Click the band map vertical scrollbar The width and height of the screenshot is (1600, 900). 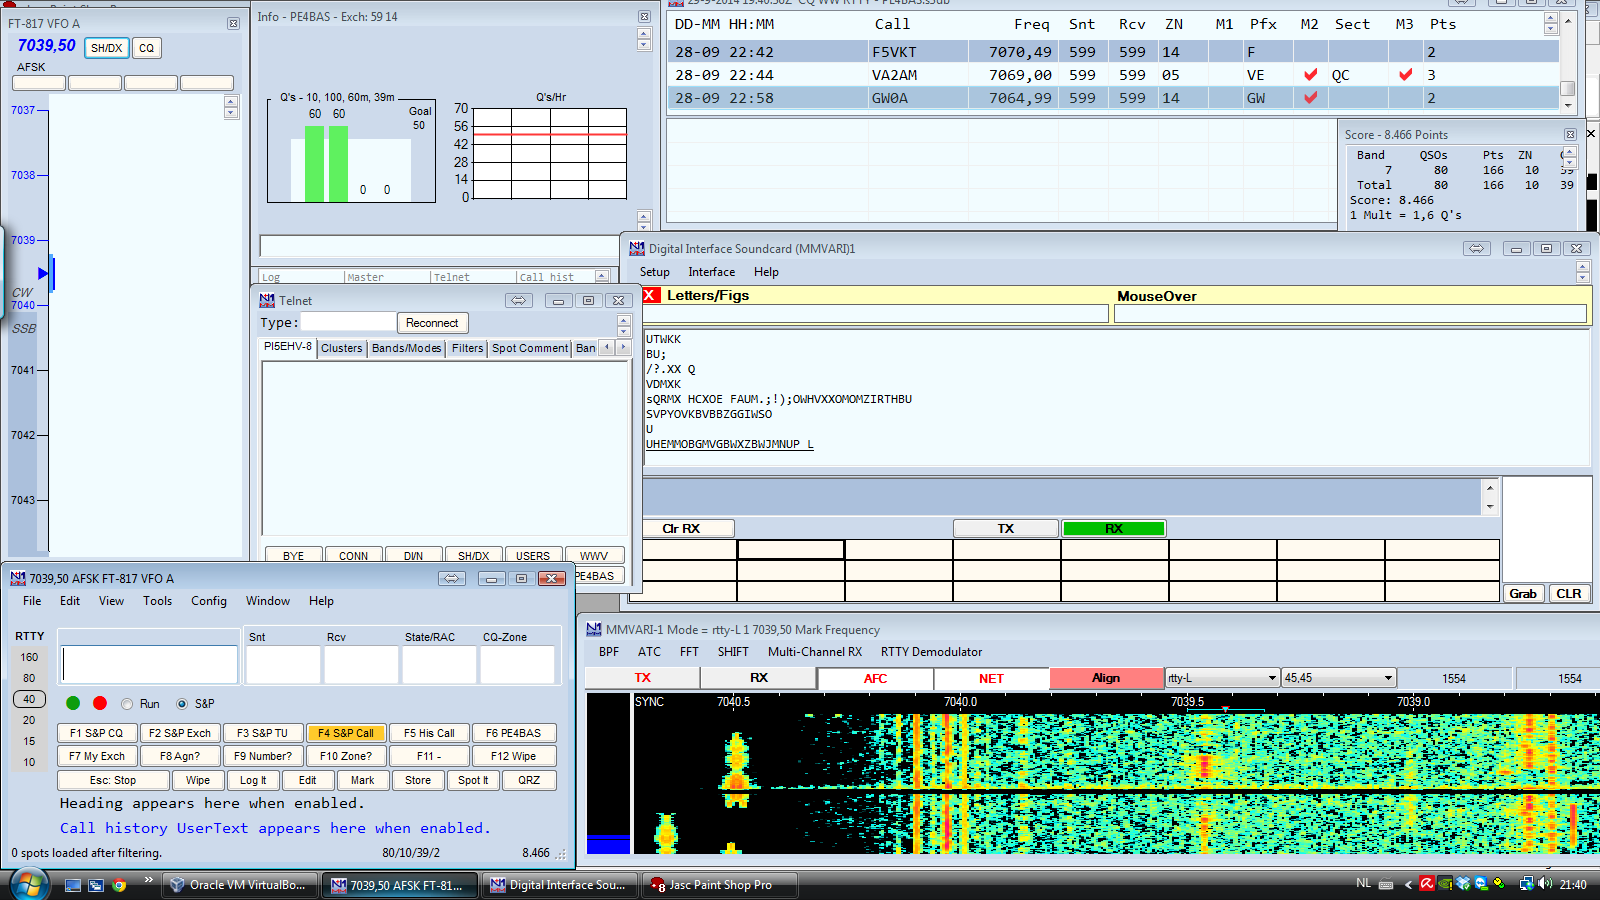click(232, 107)
